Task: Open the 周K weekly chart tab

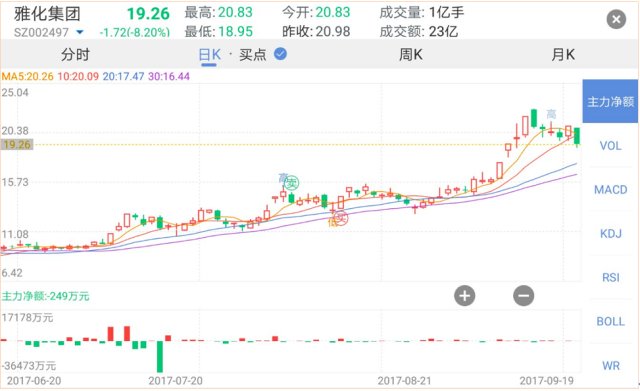Action: [x=410, y=54]
